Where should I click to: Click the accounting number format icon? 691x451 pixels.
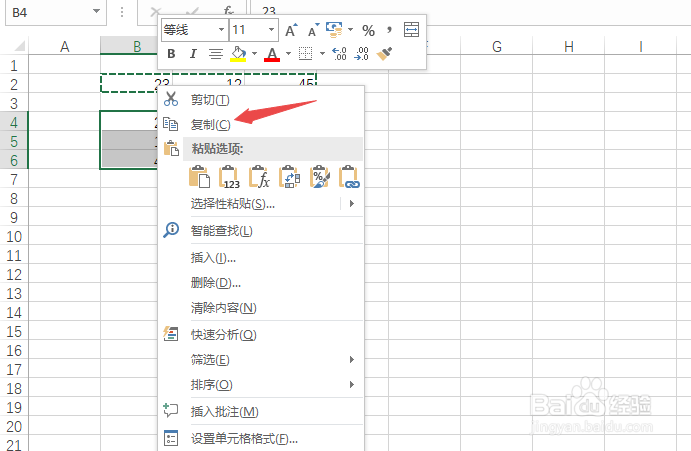click(x=334, y=30)
